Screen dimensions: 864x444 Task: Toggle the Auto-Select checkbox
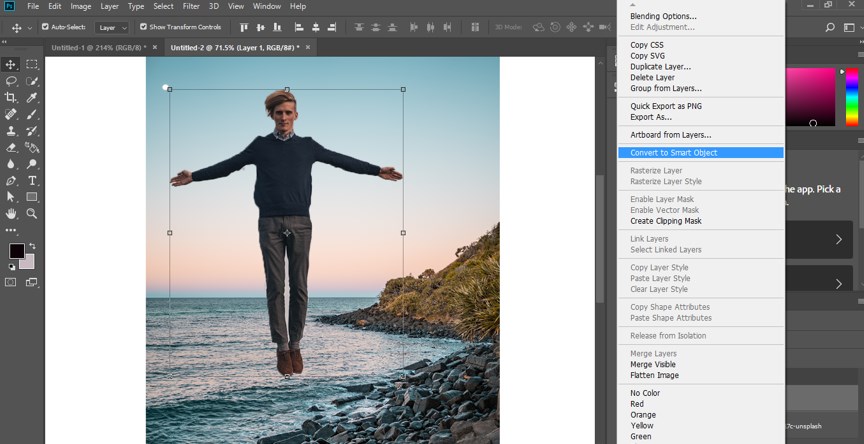click(x=45, y=27)
